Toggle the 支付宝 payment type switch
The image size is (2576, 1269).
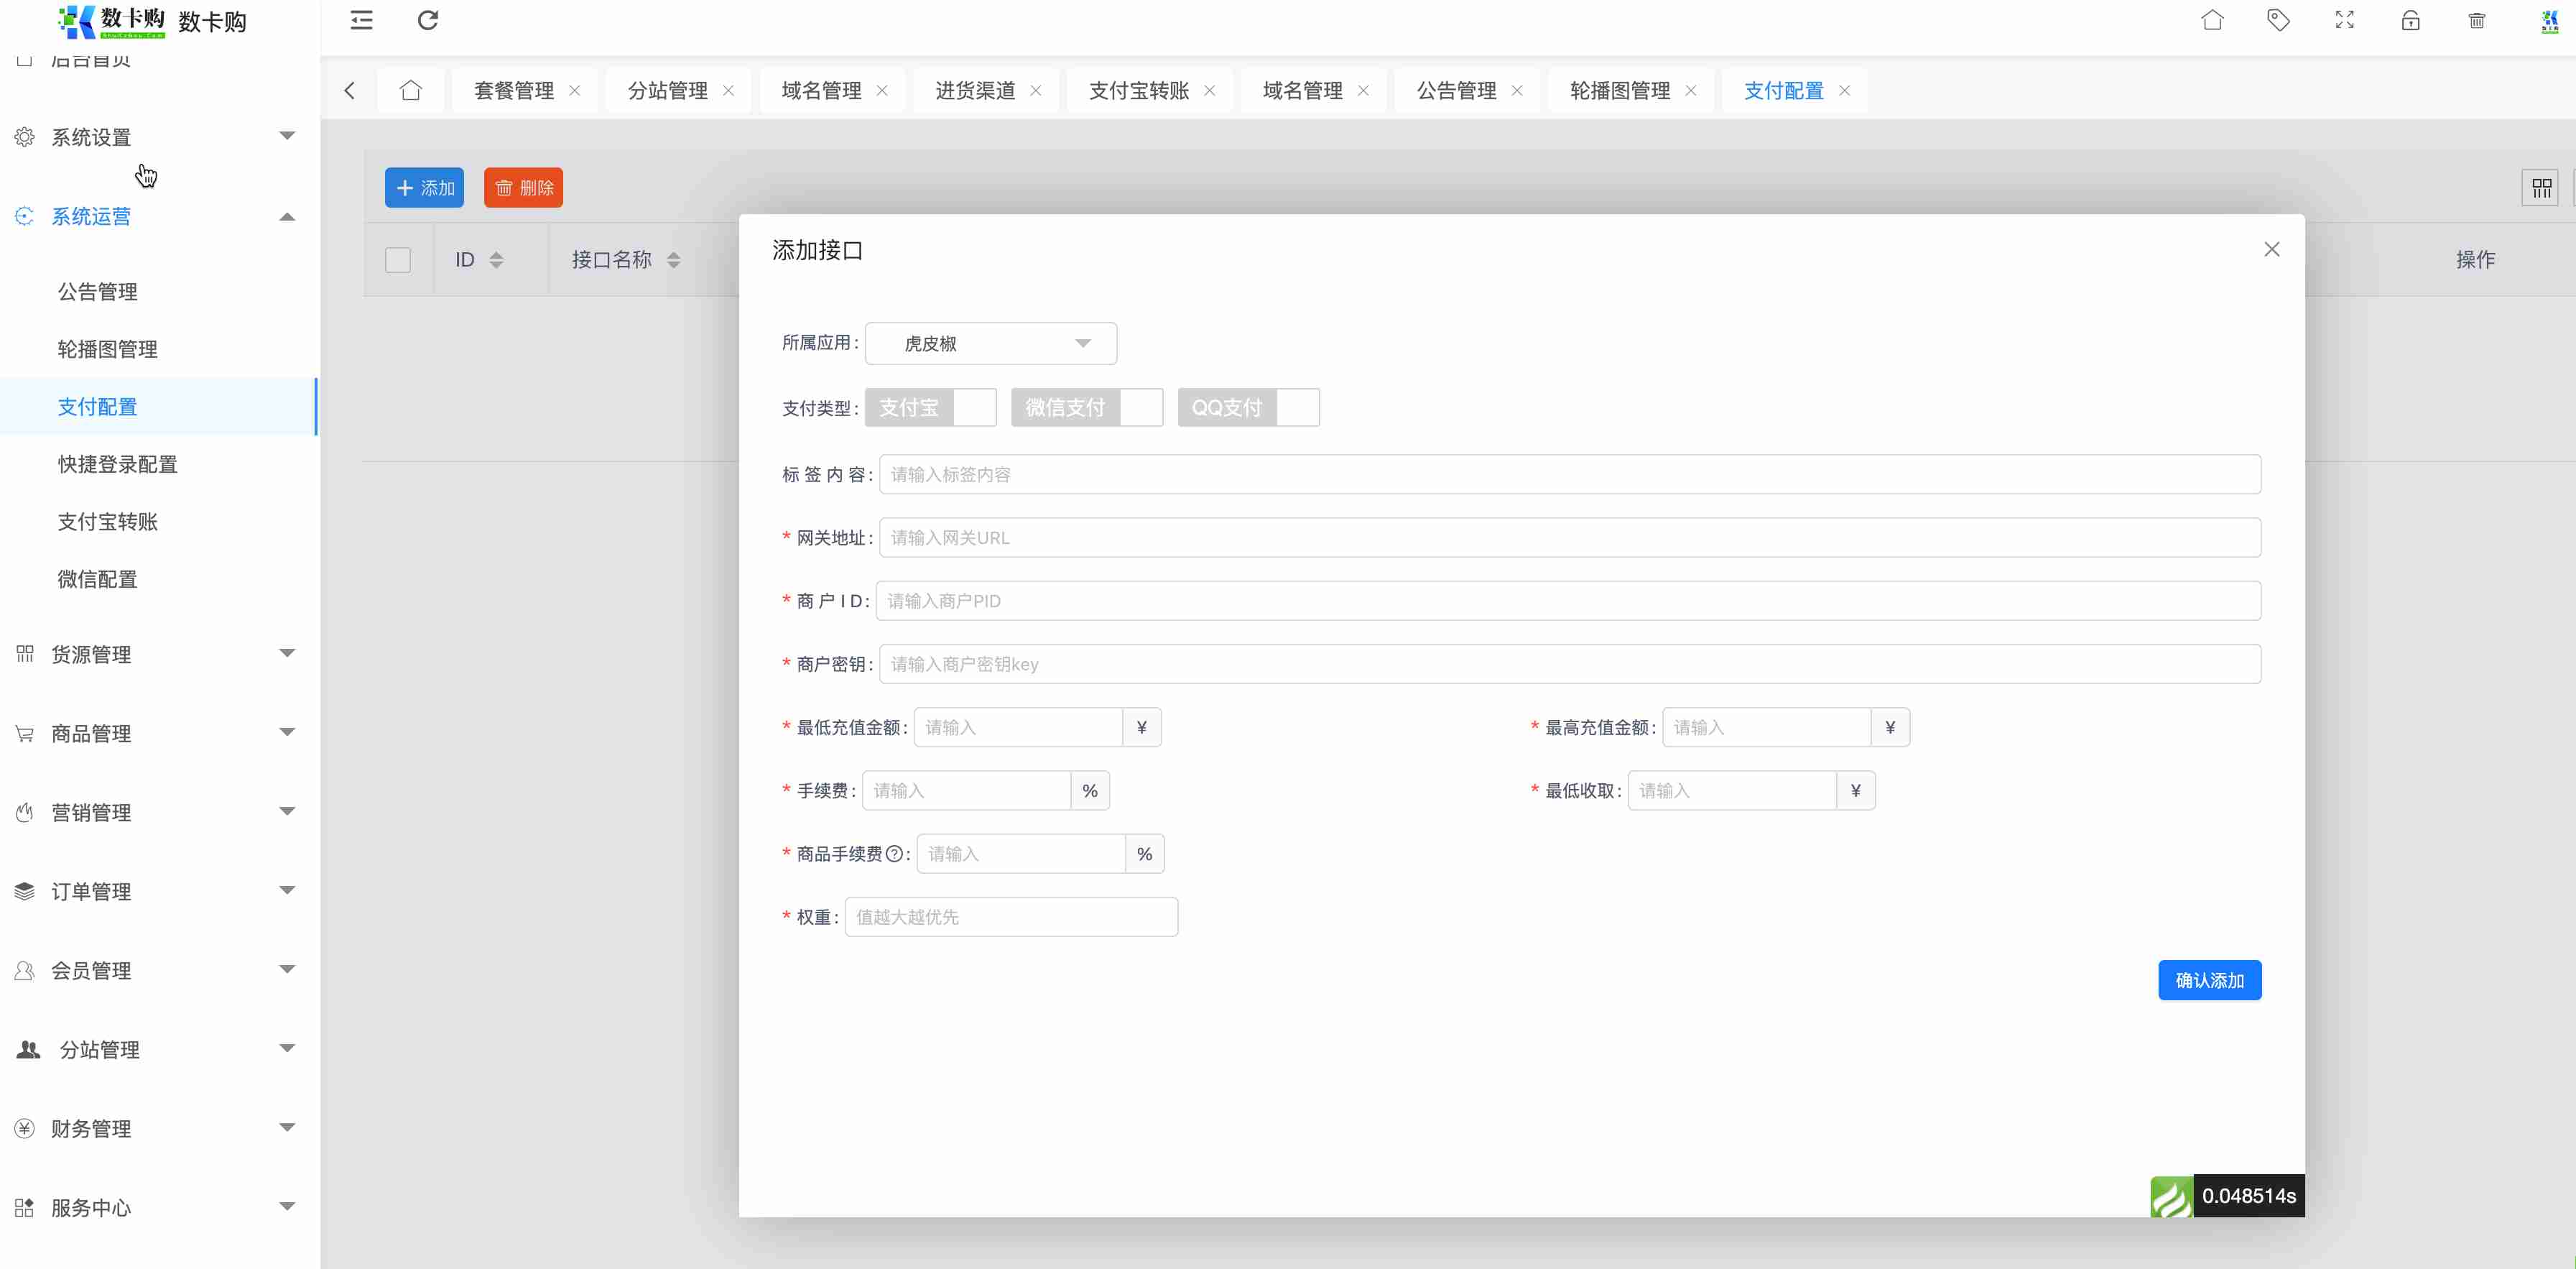pos(930,408)
